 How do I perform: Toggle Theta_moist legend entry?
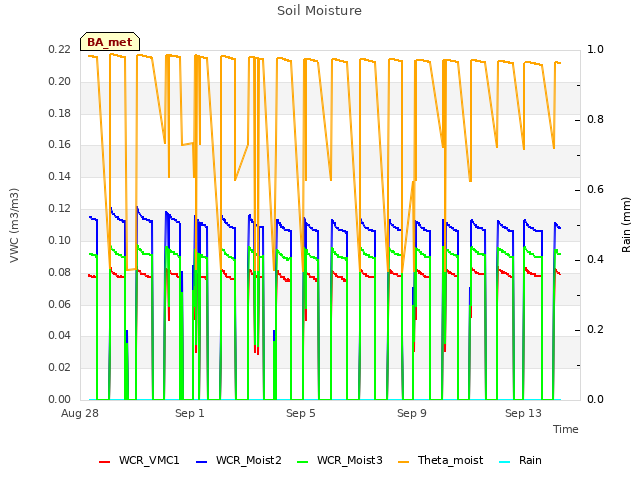[x=440, y=460]
